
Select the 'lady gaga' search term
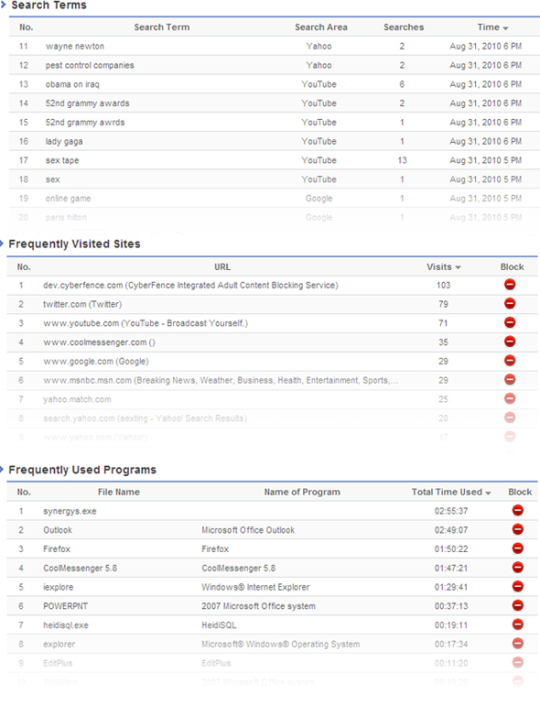64,141
